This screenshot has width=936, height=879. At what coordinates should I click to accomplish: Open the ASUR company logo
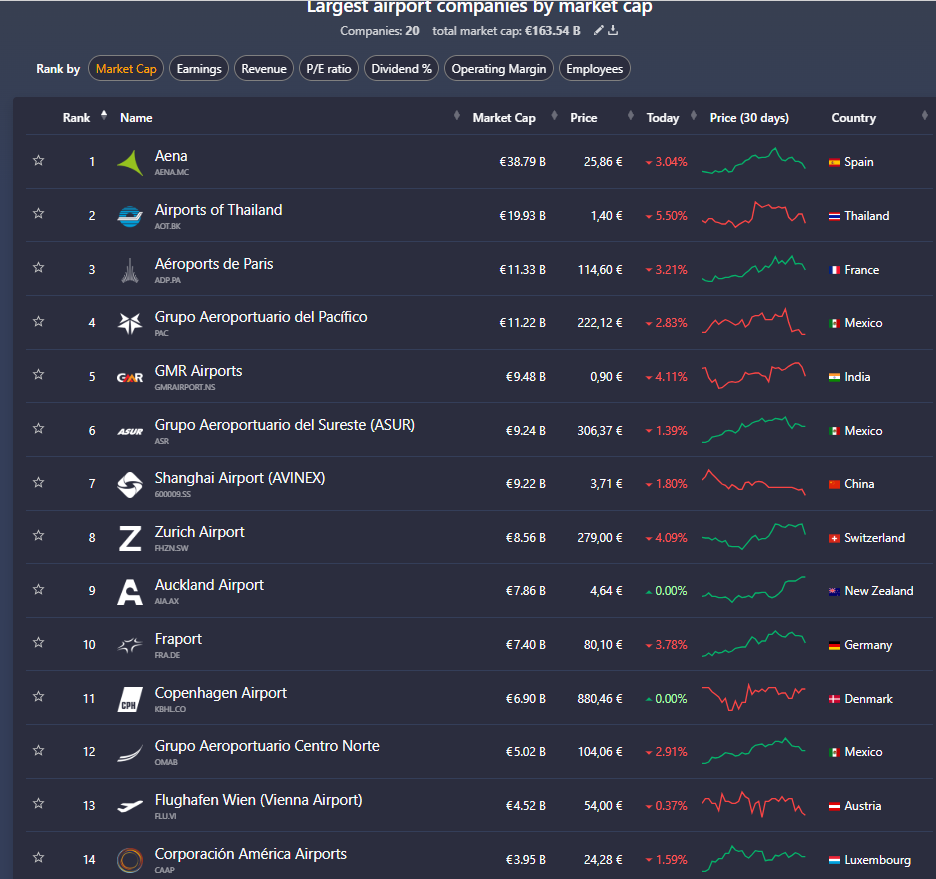(x=130, y=431)
